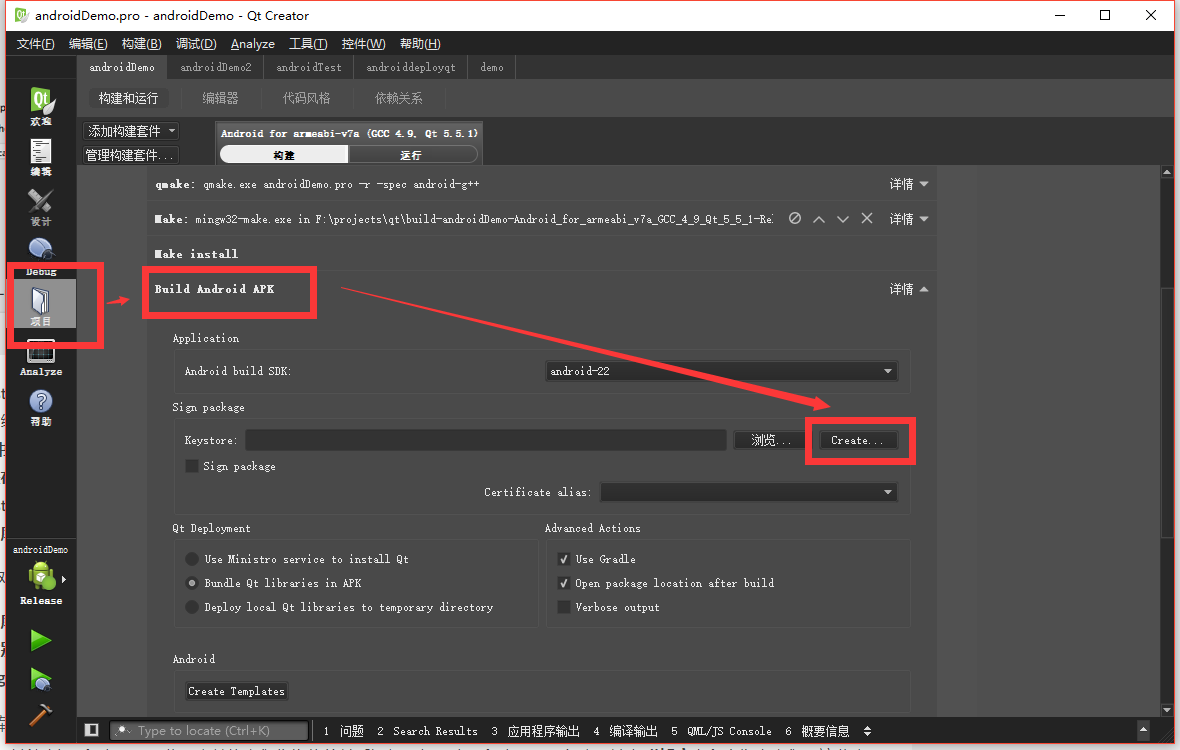
Task: Open the File menu
Action: coord(35,44)
